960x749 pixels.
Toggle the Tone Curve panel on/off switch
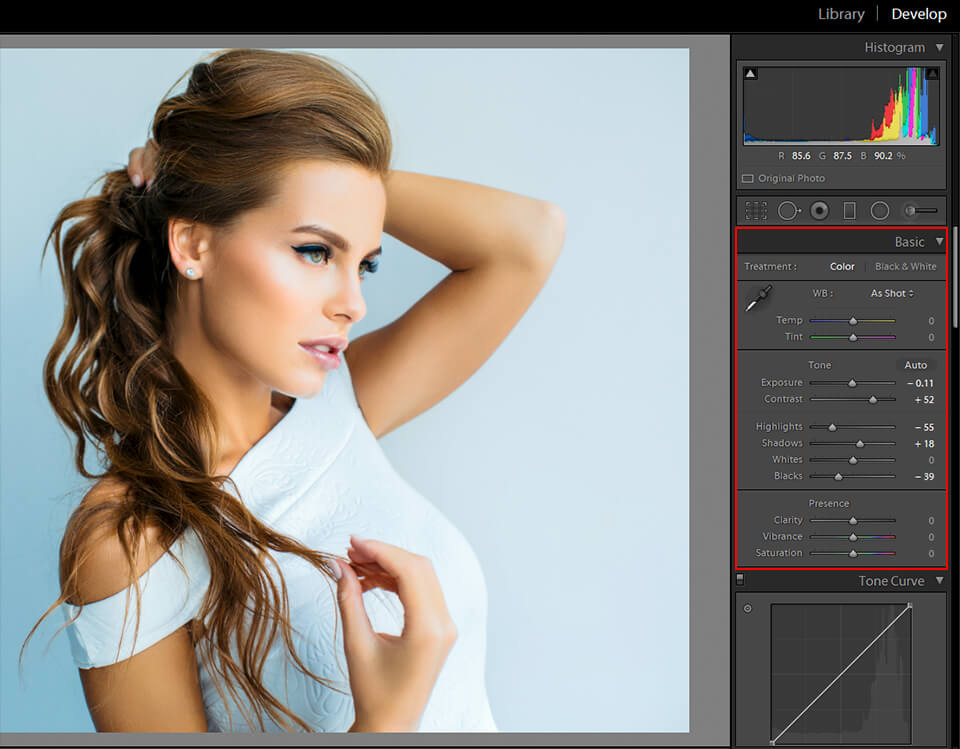740,579
